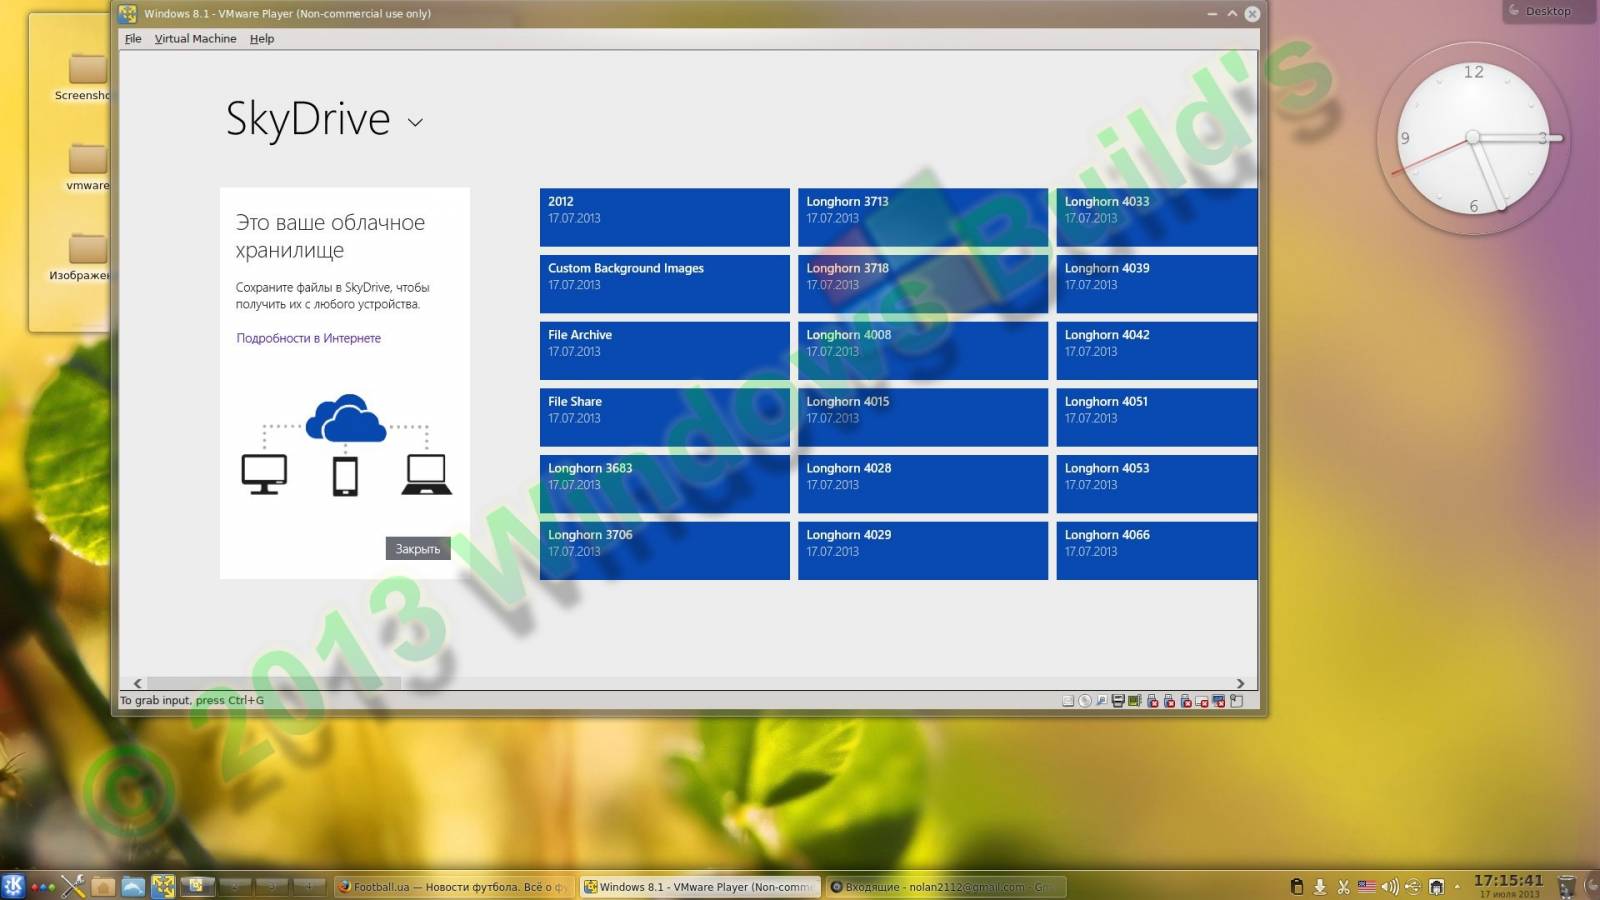Image resolution: width=1600 pixels, height=900 pixels.
Task: Open the 2012 folder tile
Action: 664,217
